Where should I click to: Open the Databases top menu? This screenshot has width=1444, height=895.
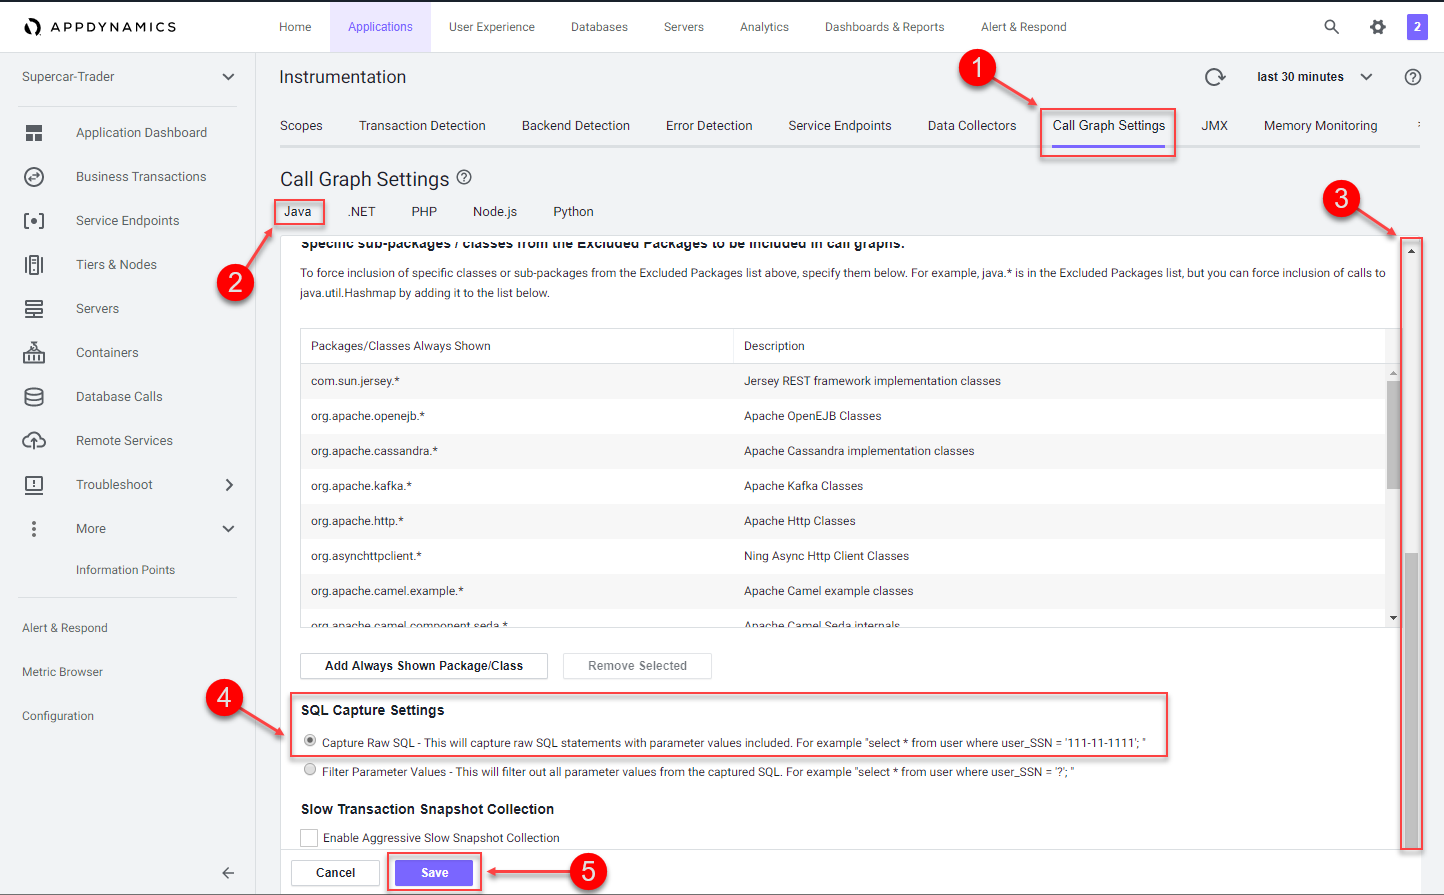pyautogui.click(x=599, y=27)
